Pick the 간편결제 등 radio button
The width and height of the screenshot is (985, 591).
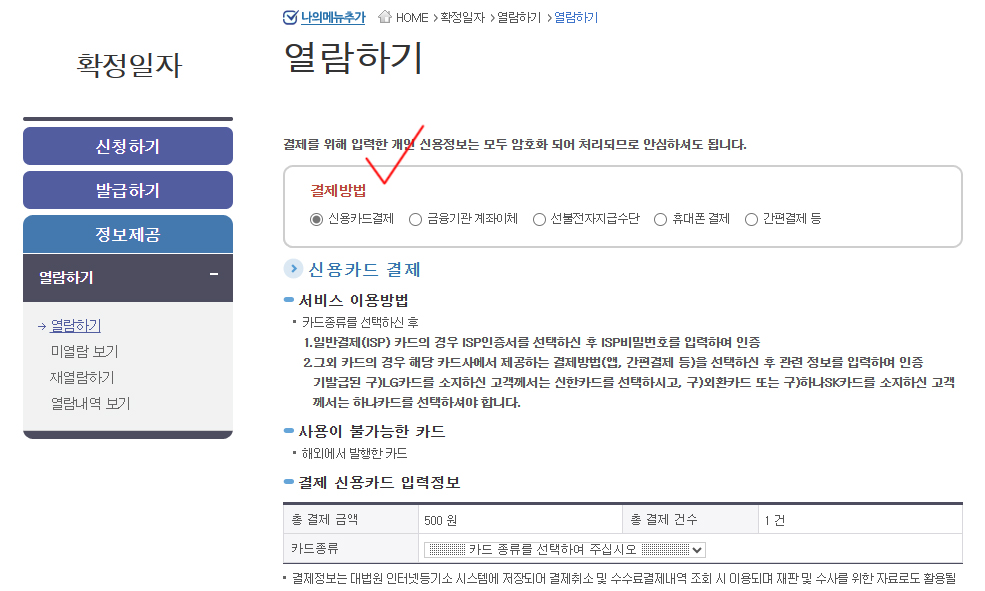coord(751,219)
